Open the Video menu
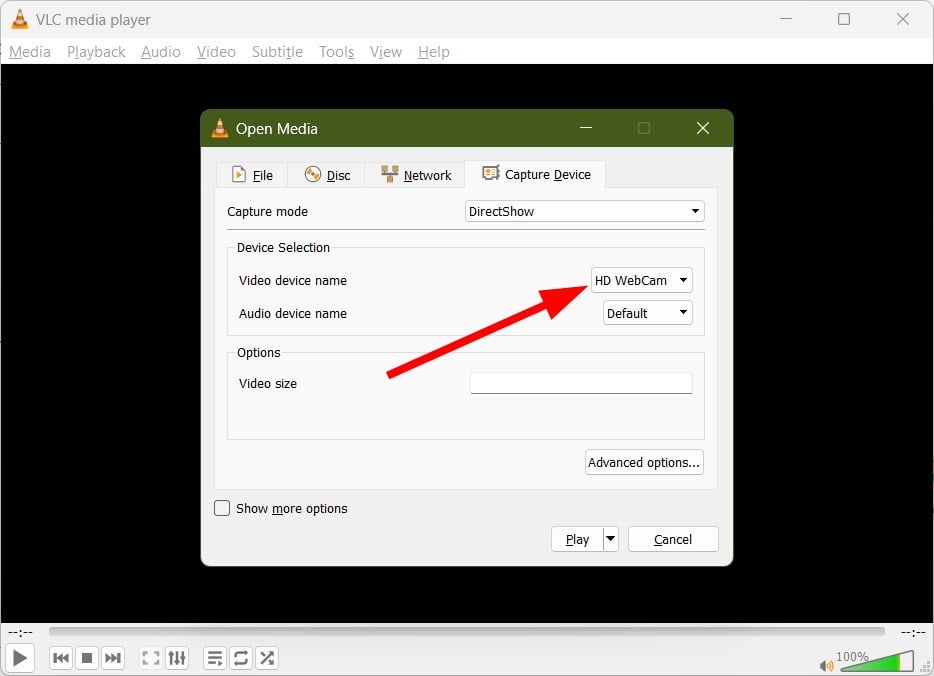Image resolution: width=934 pixels, height=676 pixels. tap(216, 52)
